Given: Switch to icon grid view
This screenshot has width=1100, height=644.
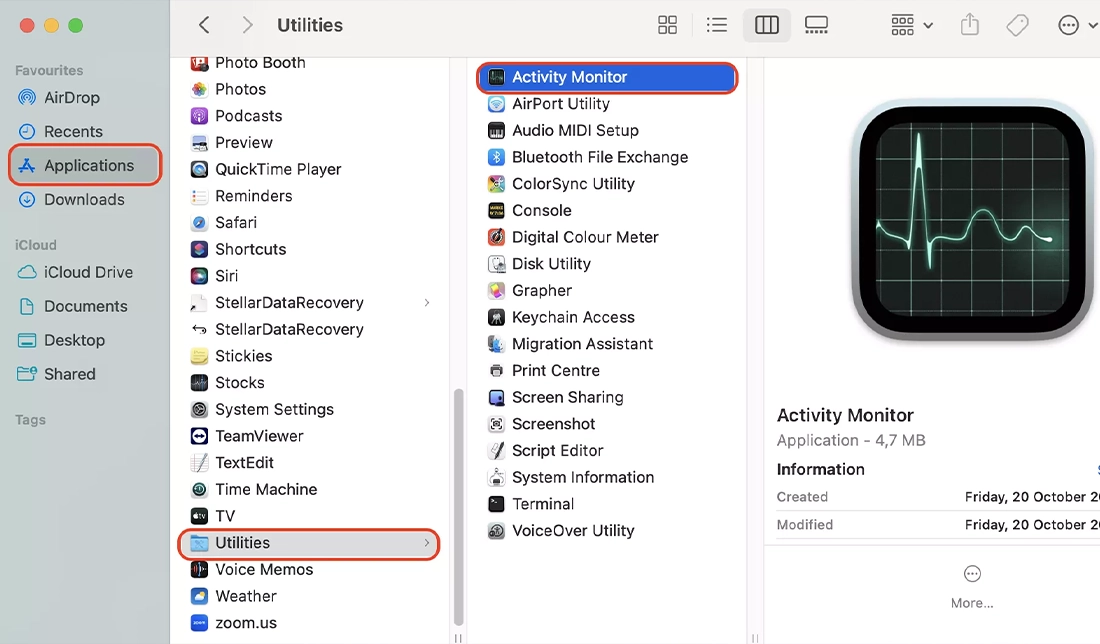Looking at the screenshot, I should (667, 24).
